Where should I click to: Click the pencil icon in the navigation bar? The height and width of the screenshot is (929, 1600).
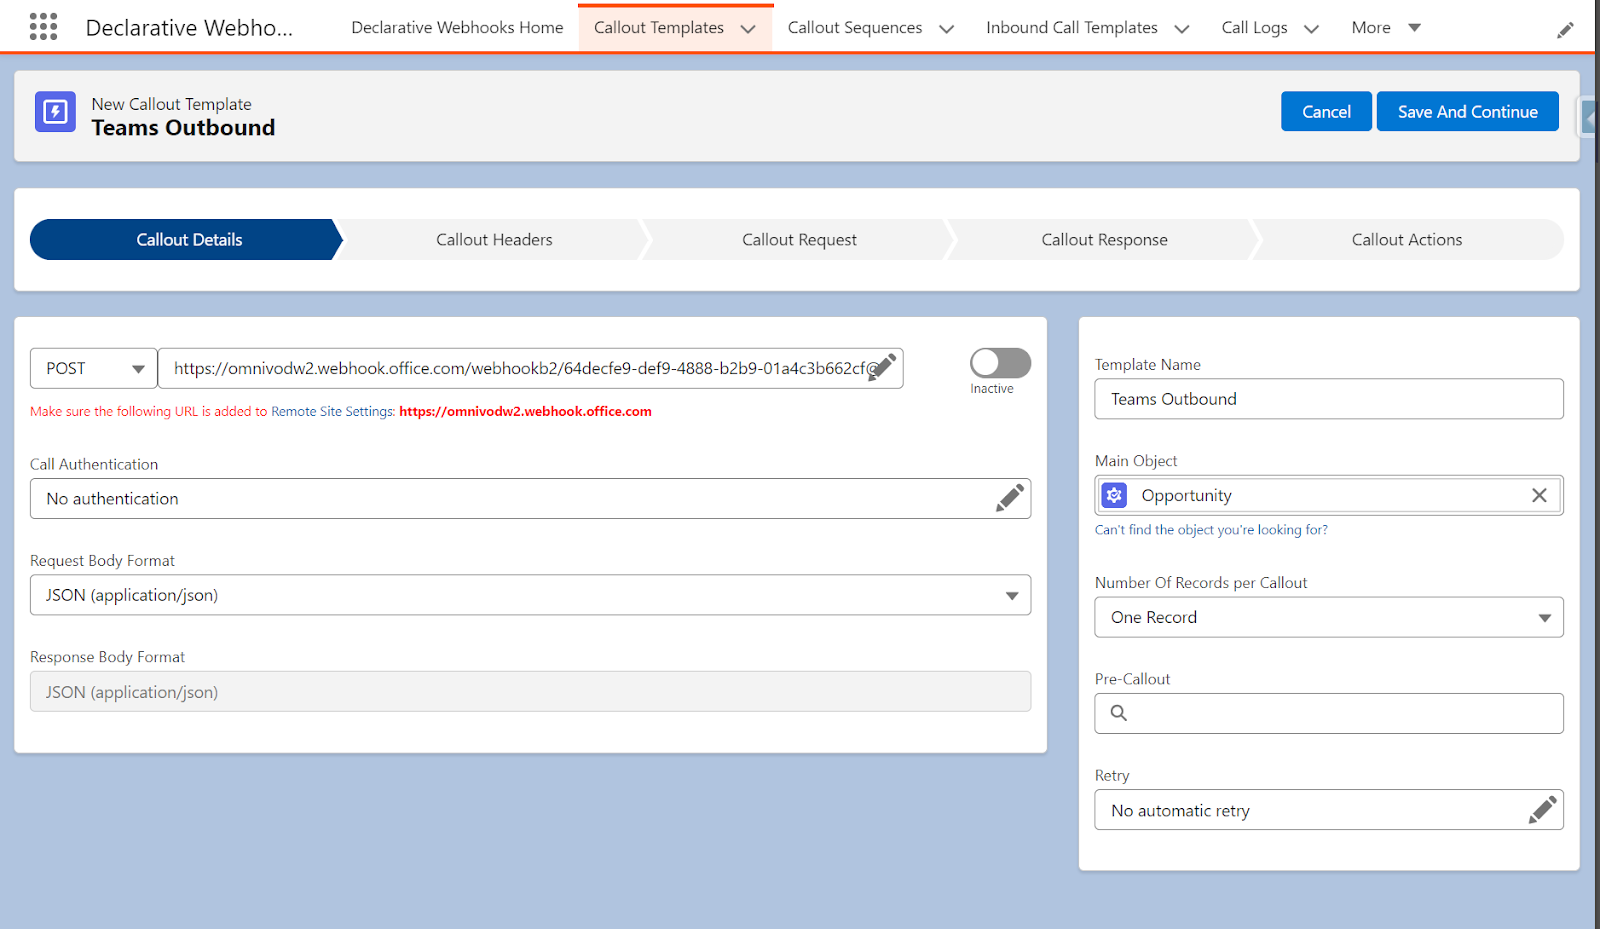click(x=1565, y=30)
